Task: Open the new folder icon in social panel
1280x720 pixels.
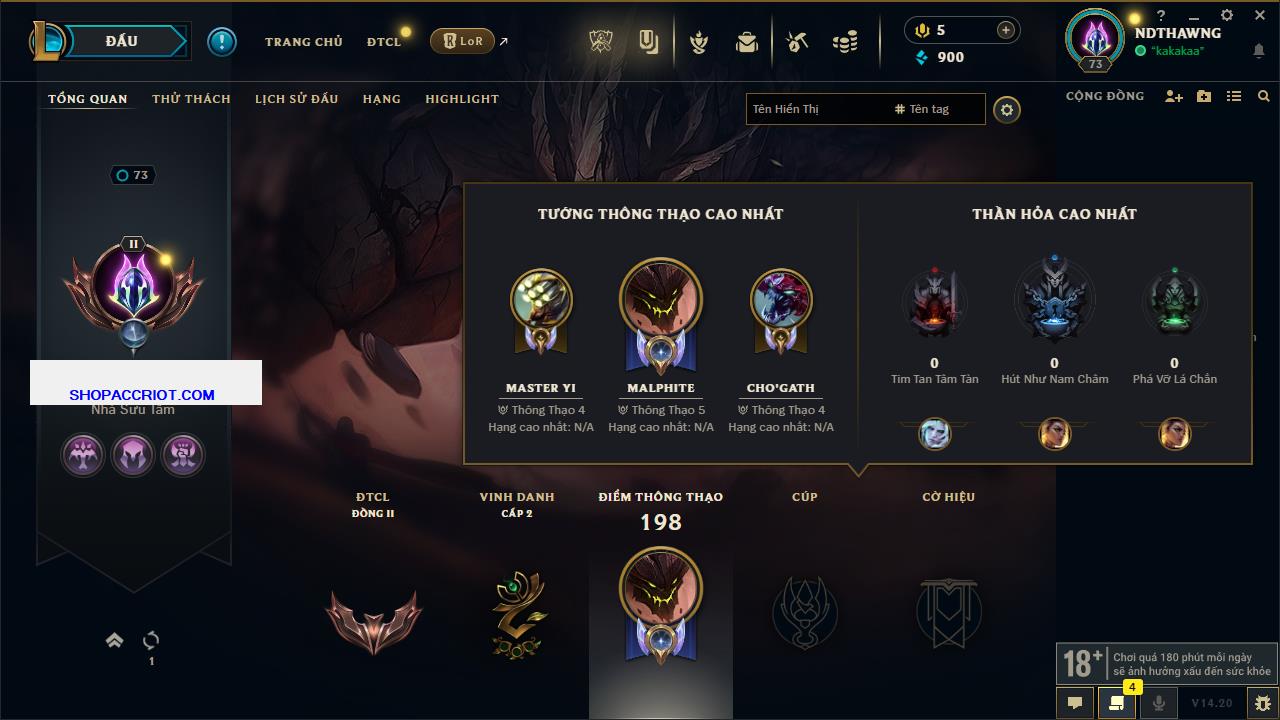Action: click(1204, 96)
